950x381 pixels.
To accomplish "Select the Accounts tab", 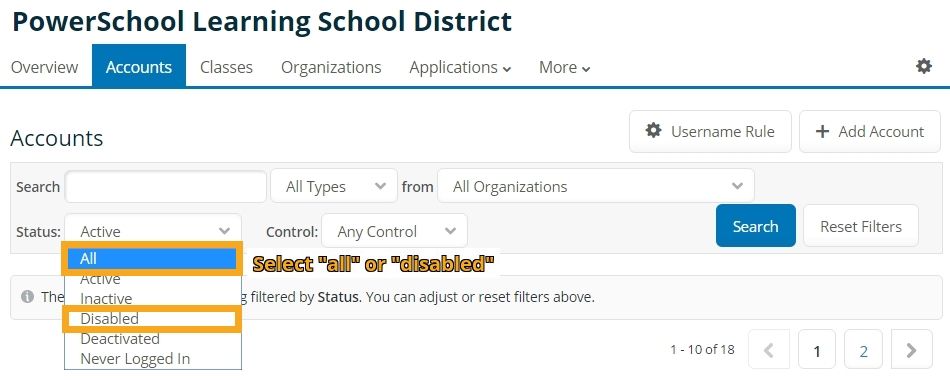I will point(139,66).
